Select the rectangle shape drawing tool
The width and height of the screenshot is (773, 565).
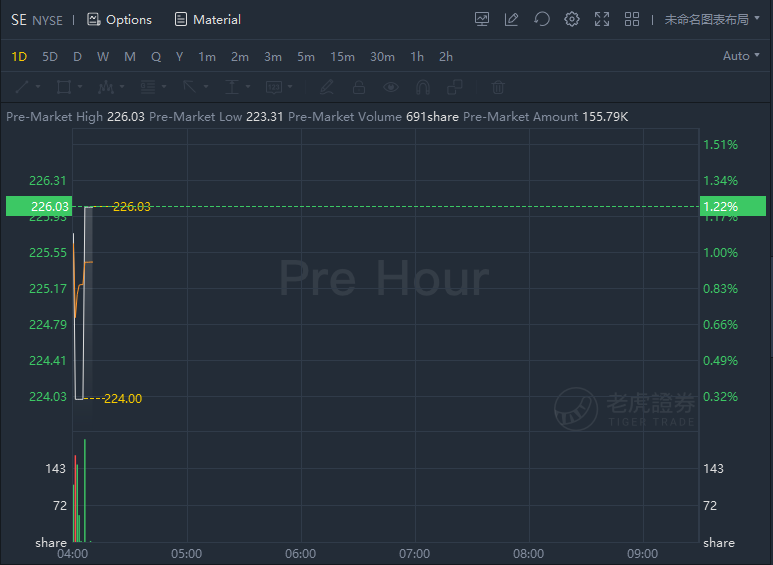click(64, 87)
